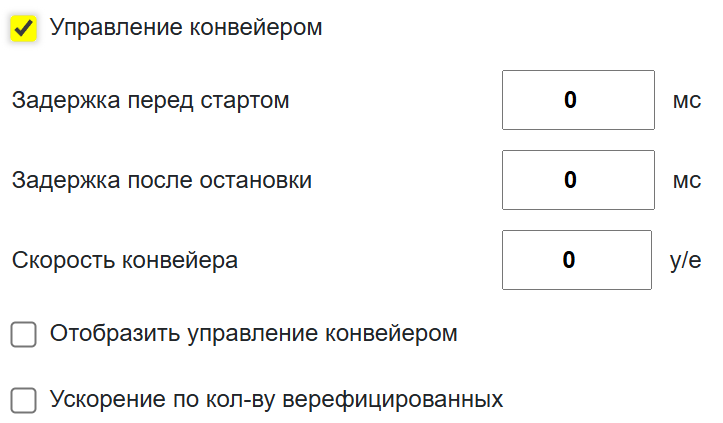Select the Скорость конвейера input field
The image size is (723, 423).
tap(578, 260)
